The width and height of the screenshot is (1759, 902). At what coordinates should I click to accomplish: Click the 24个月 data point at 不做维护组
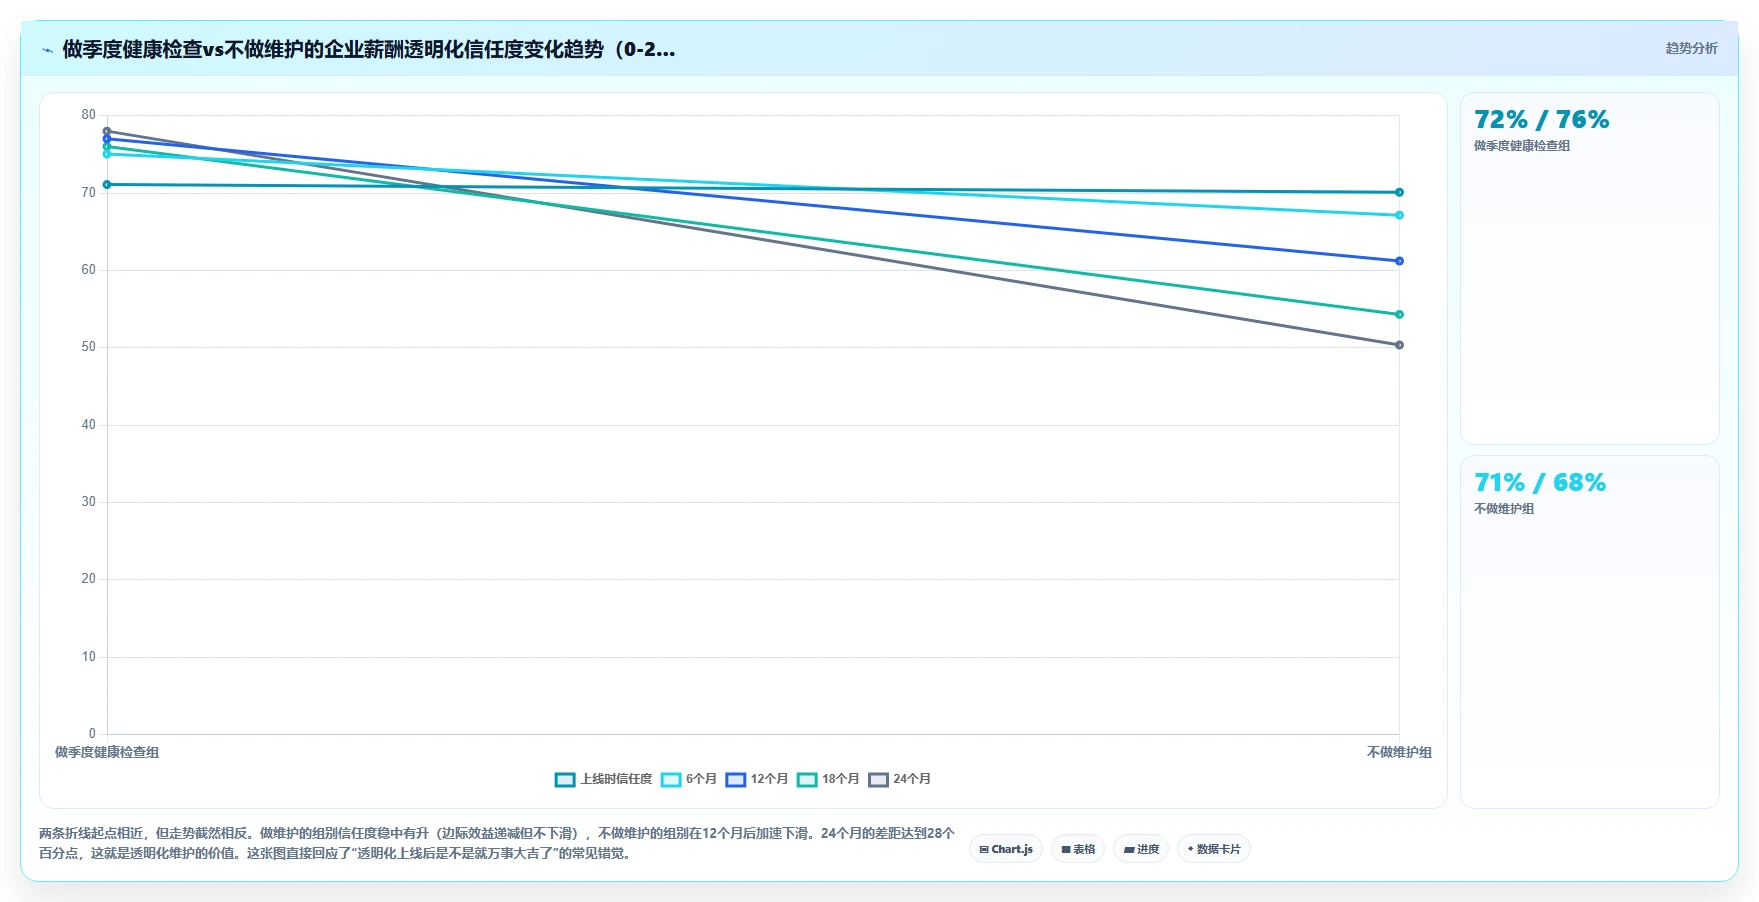1399,345
